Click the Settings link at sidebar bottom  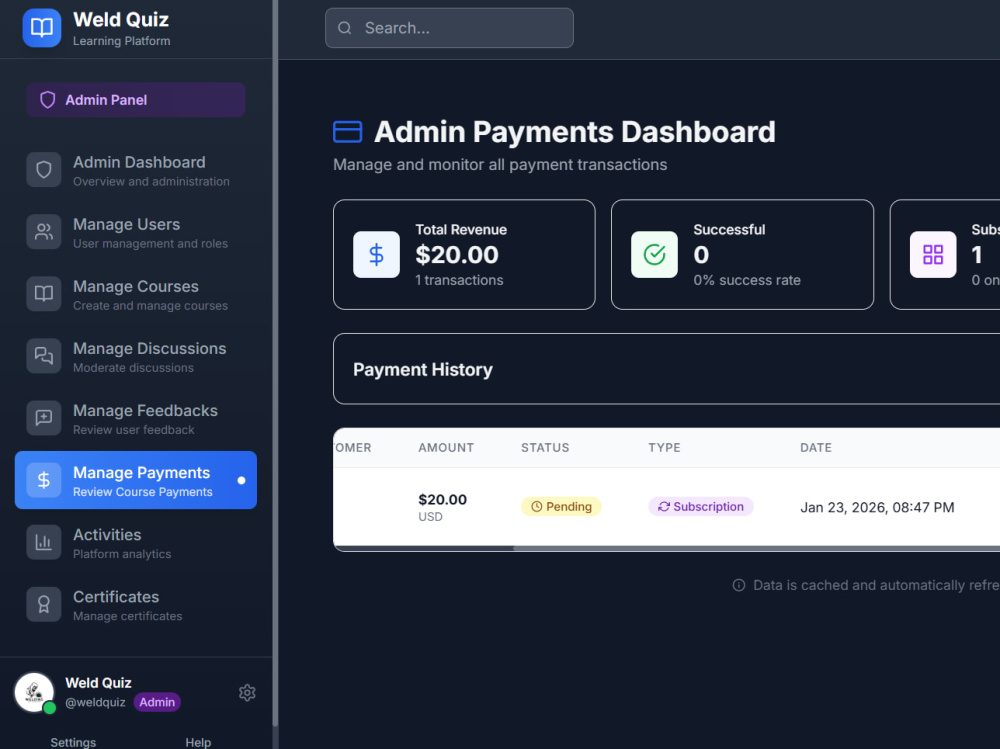pyautogui.click(x=73, y=742)
